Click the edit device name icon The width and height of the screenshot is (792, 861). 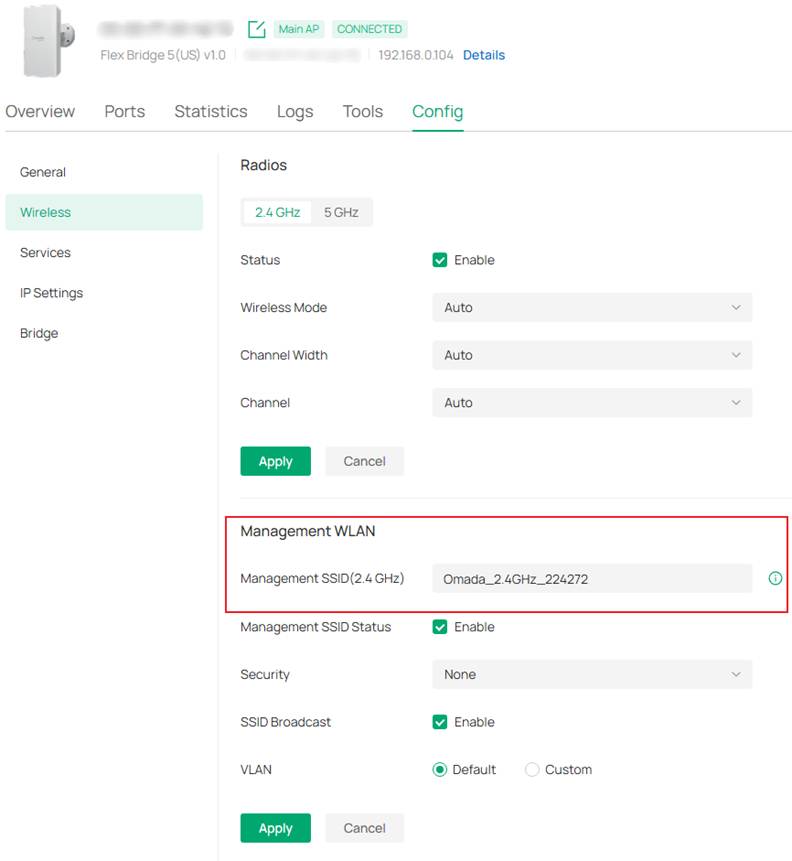click(256, 29)
